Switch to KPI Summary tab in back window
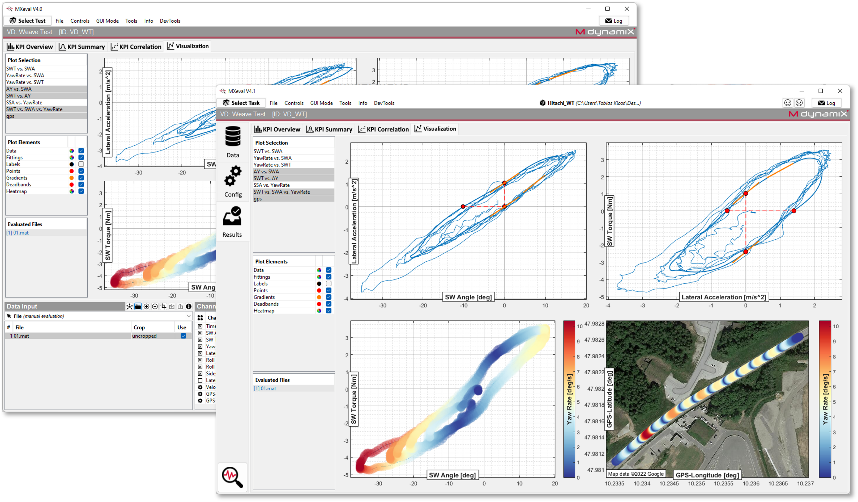The image size is (858, 502). (x=82, y=47)
